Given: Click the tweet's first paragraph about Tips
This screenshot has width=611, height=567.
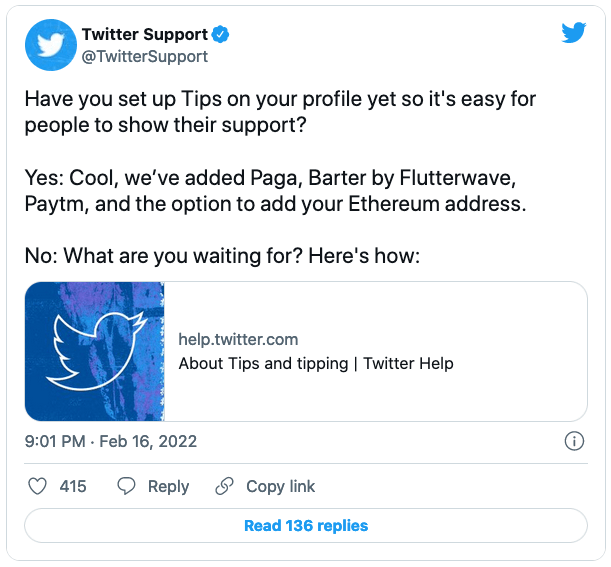Looking at the screenshot, I should coord(280,112).
